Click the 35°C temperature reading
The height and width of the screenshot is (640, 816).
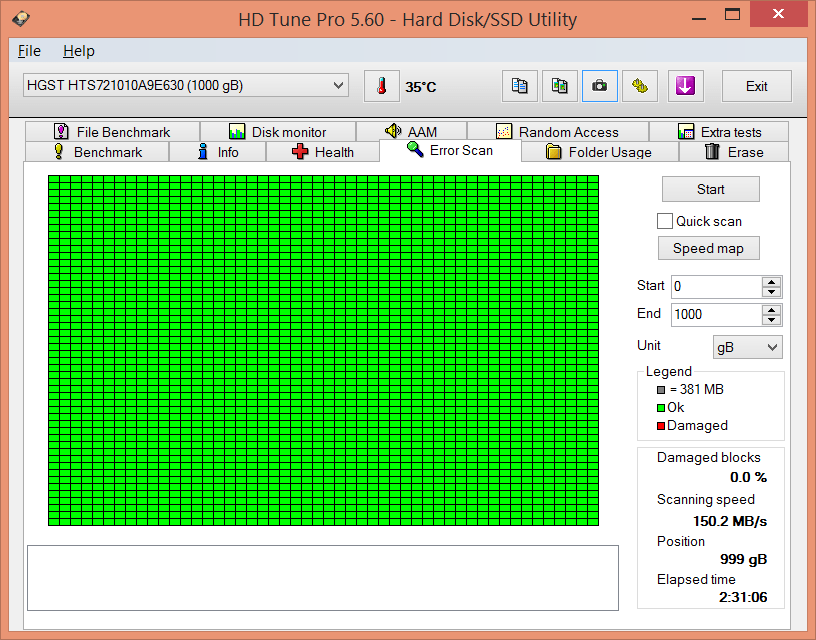pos(420,87)
